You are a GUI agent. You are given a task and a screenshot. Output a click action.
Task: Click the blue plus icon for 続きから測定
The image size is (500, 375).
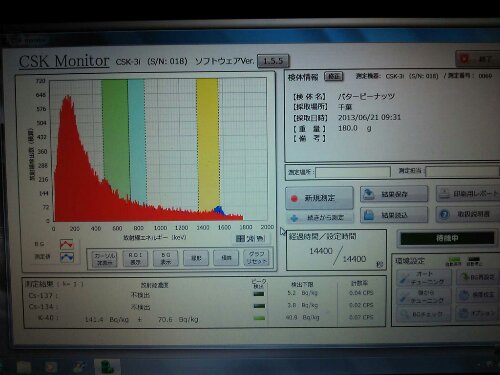pyautogui.click(x=294, y=218)
